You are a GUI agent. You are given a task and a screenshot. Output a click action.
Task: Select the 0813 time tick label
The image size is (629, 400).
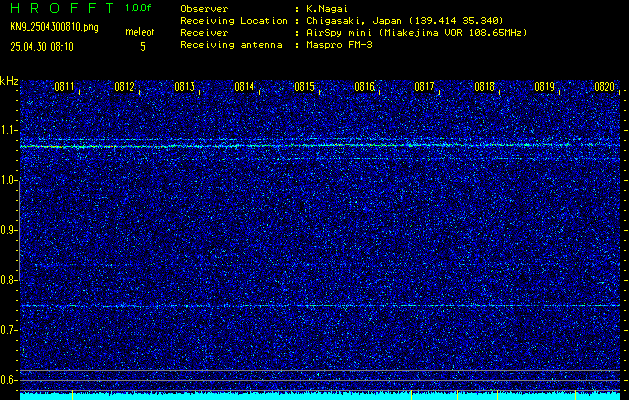[185, 87]
